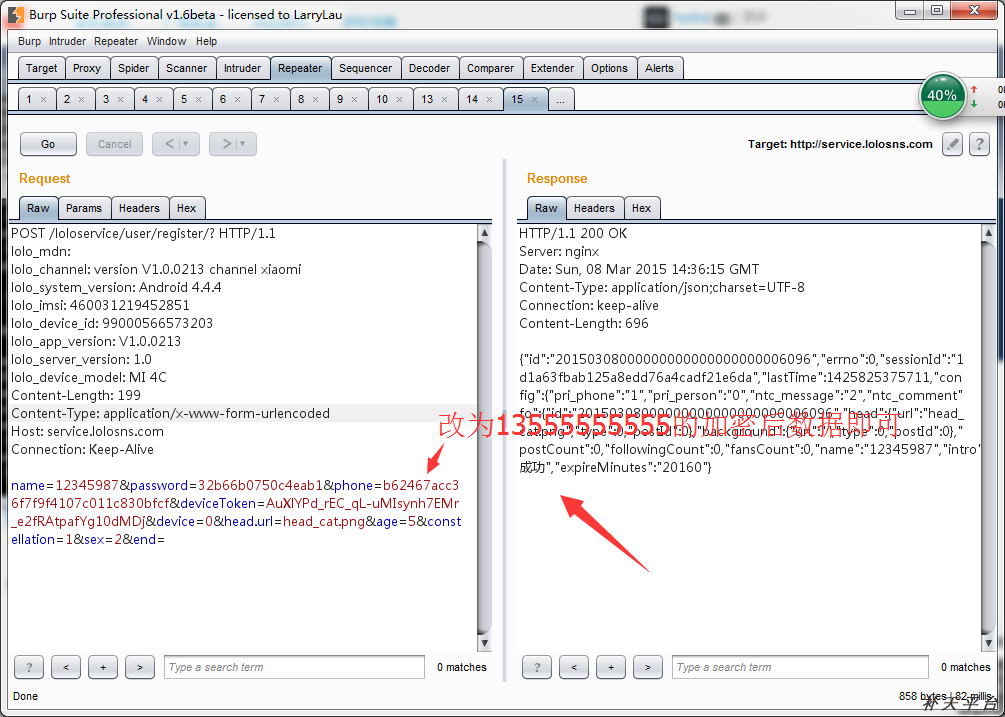Select the response Raw tab
Viewport: 1005px width, 717px height.
546,208
